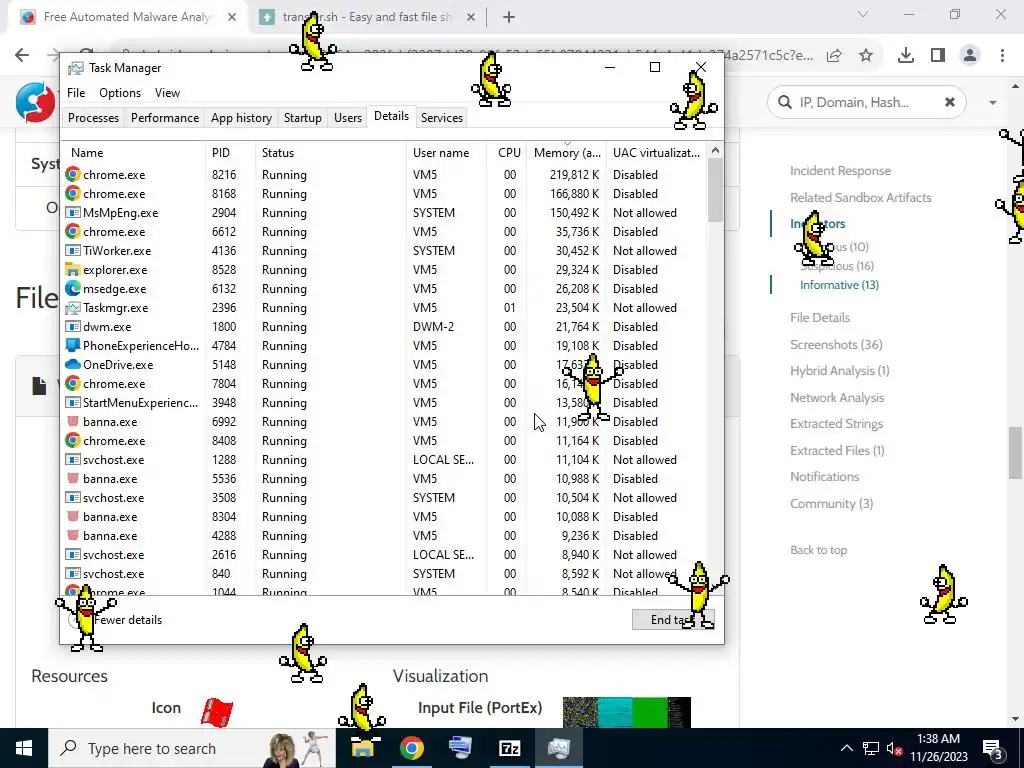Screen dimensions: 1024x768
Task: Select the OneDrive.exe process icon
Action: click(x=72, y=364)
